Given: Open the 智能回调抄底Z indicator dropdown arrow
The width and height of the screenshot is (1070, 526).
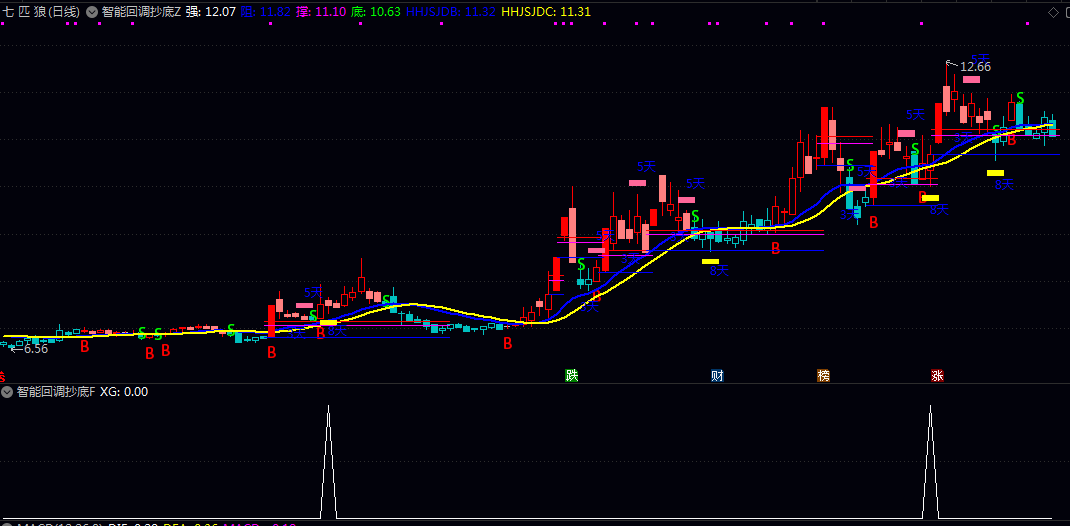Looking at the screenshot, I should tap(91, 12).
